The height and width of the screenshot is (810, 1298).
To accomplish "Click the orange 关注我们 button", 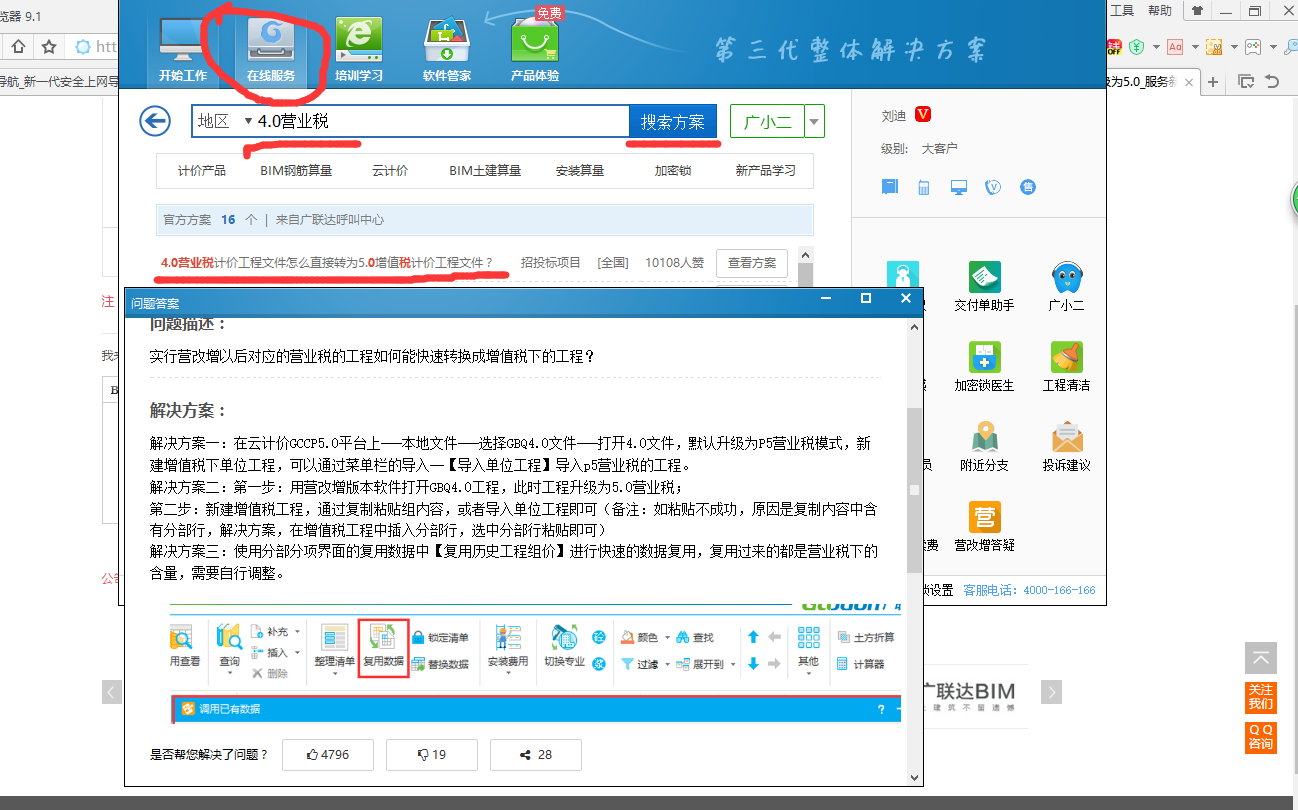I will pyautogui.click(x=1261, y=697).
